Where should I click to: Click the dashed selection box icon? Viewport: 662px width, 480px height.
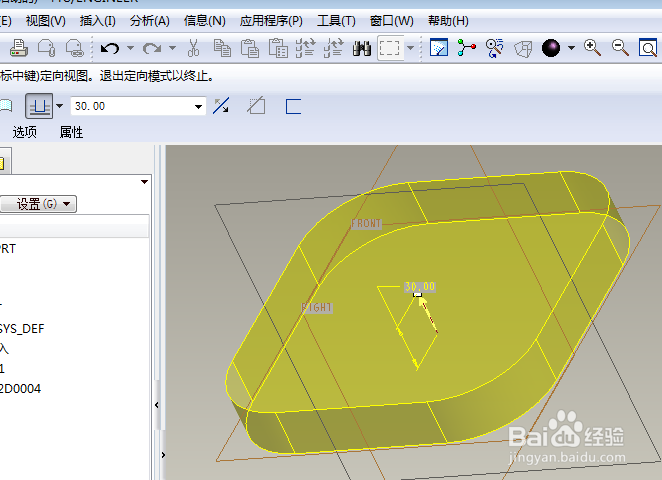390,48
